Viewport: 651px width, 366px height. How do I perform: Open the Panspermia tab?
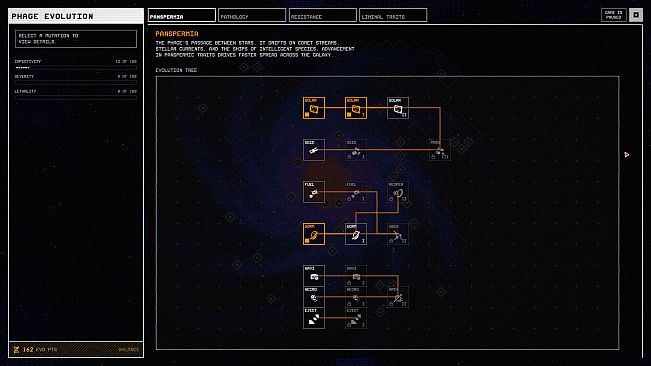click(182, 16)
